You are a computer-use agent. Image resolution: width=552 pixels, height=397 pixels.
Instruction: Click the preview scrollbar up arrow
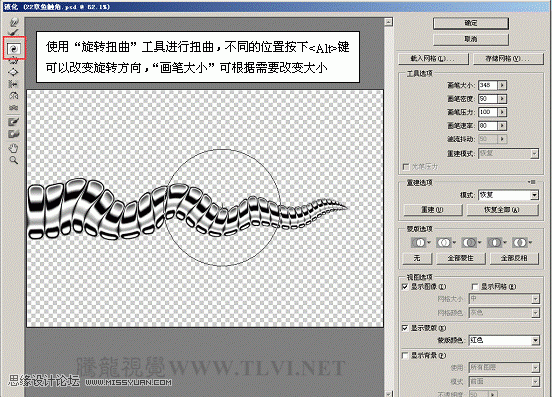pos(388,22)
